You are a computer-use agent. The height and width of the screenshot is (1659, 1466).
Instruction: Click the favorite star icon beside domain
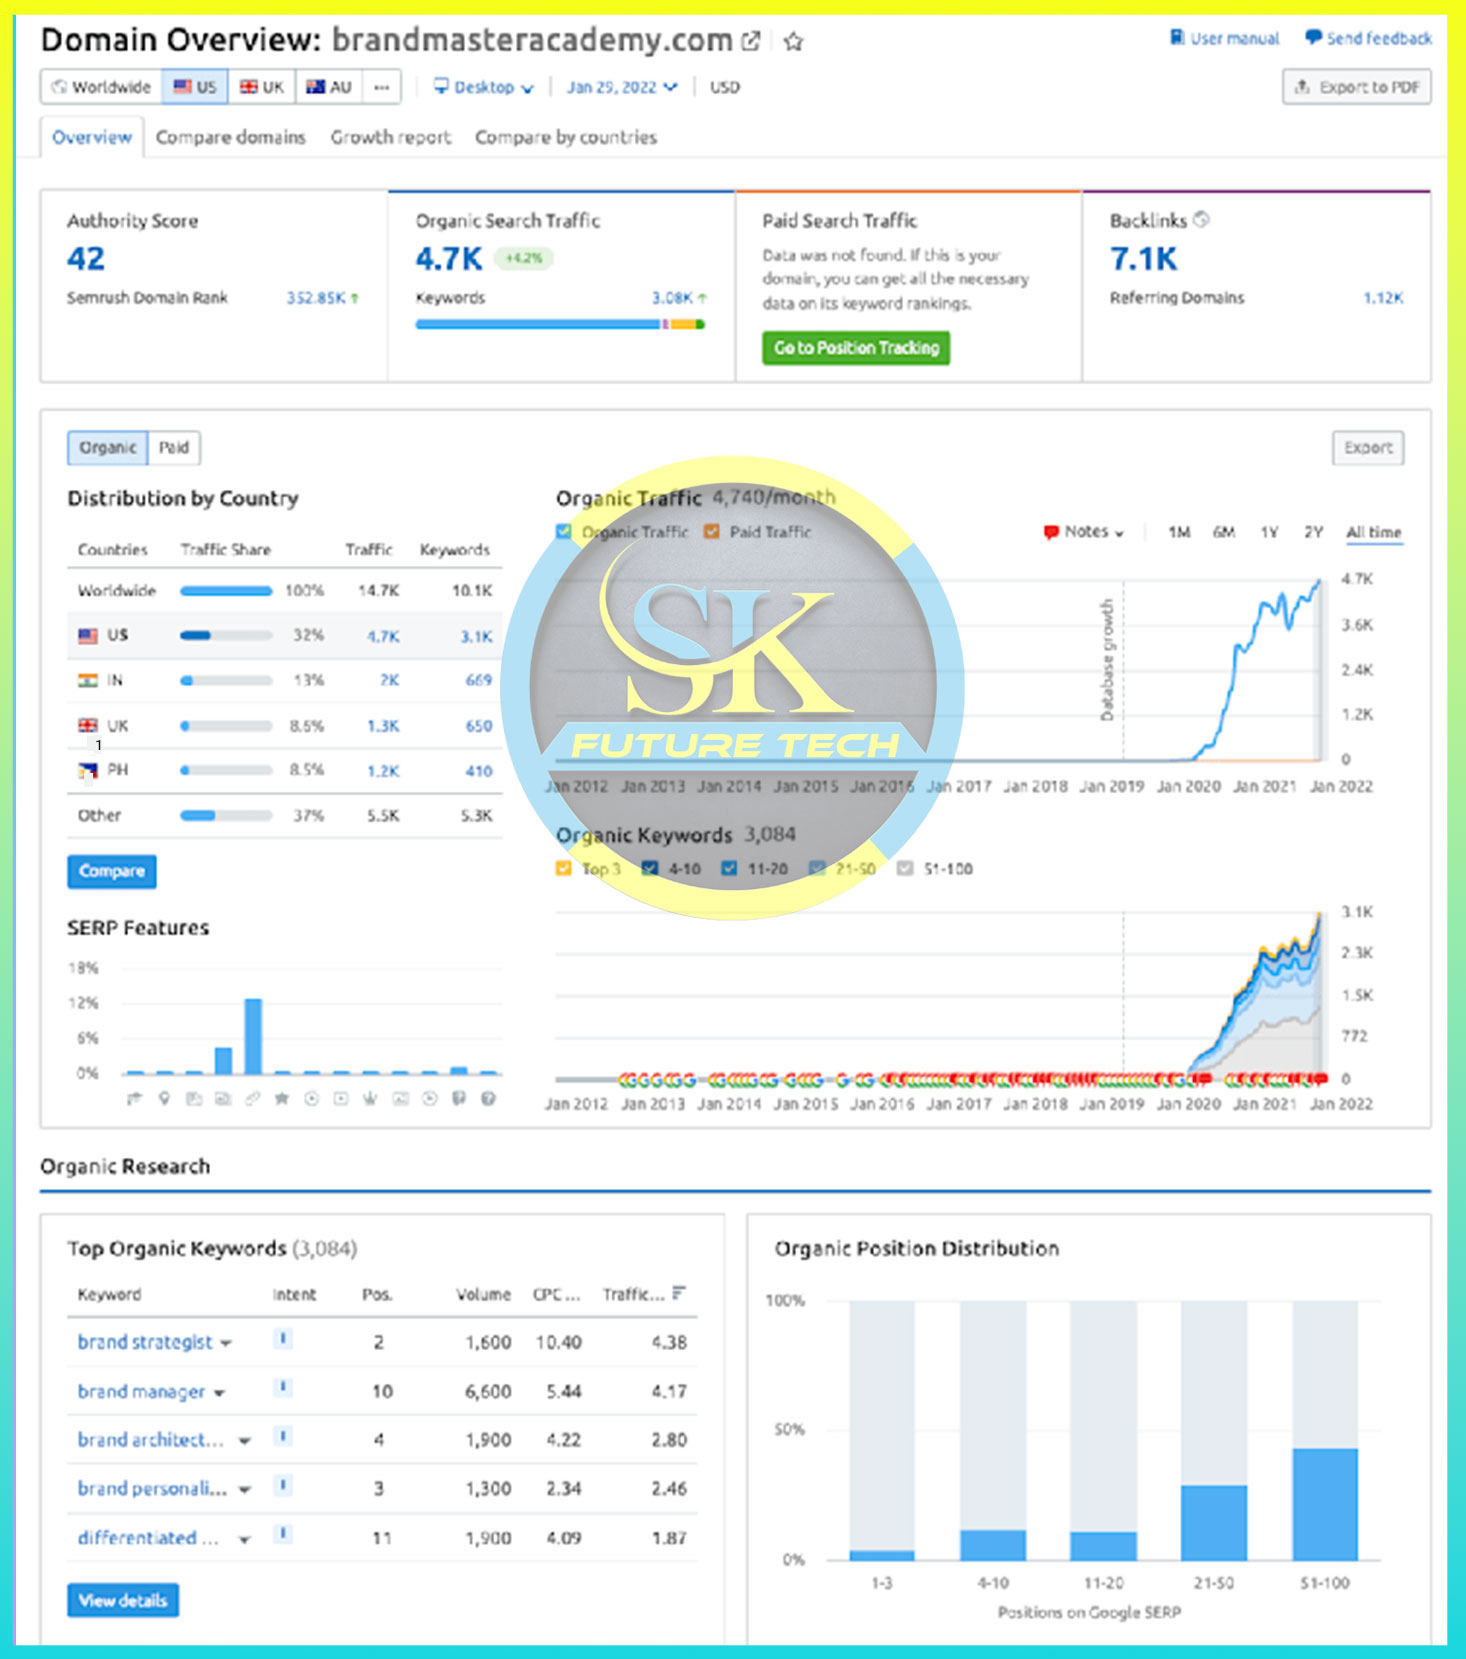793,42
